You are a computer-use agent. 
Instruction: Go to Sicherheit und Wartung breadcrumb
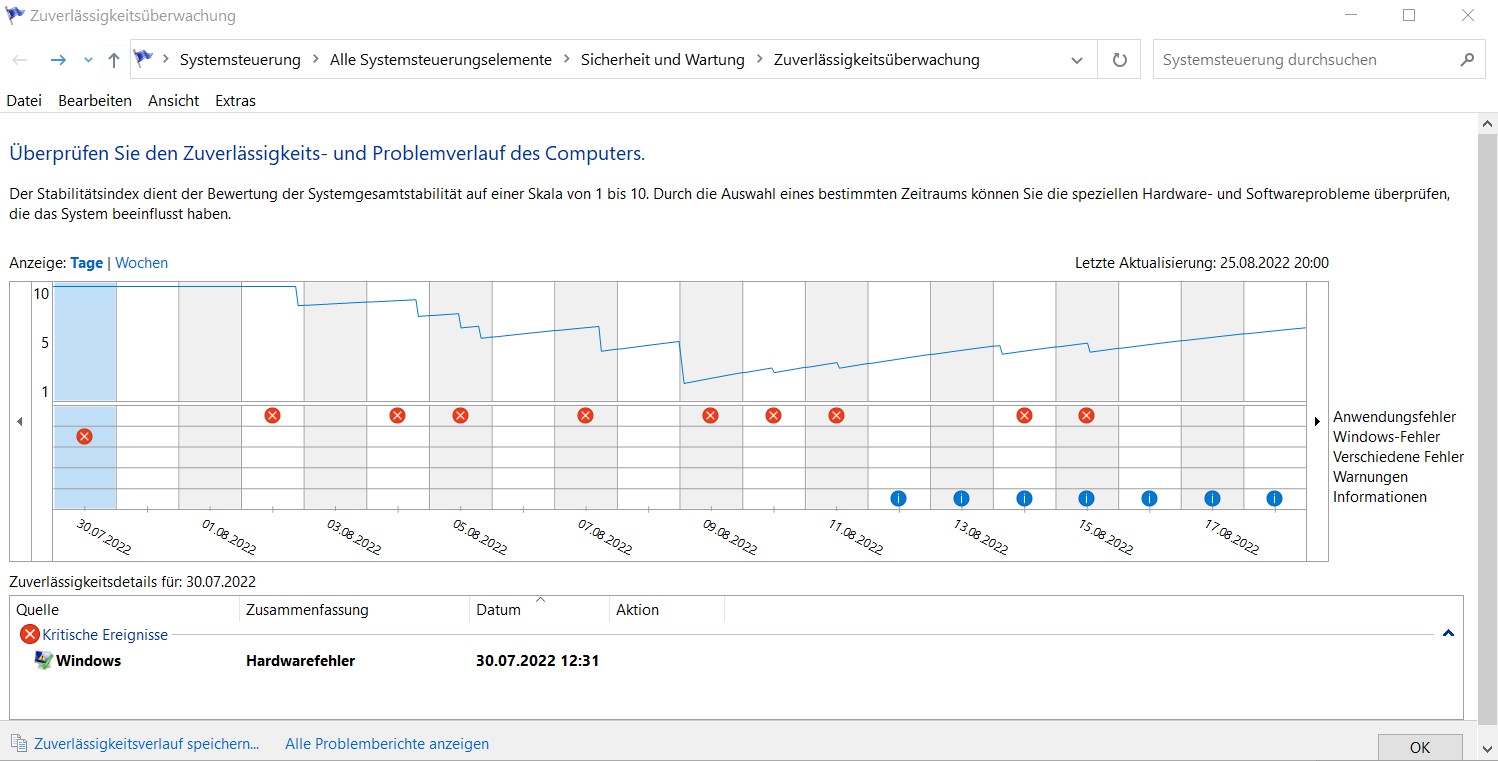click(x=663, y=60)
